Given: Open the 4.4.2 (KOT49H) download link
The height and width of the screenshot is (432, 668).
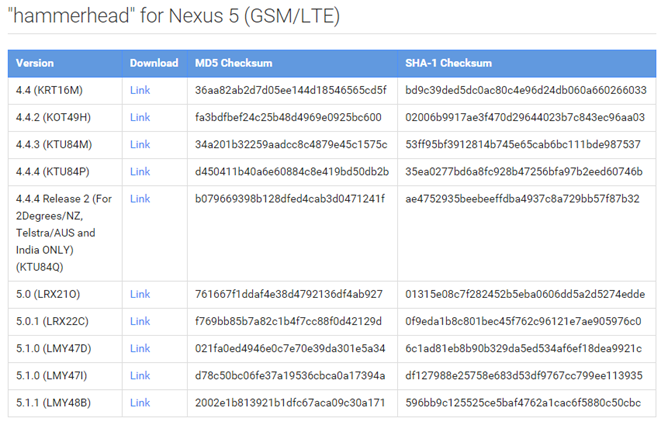Looking at the screenshot, I should 140,117.
